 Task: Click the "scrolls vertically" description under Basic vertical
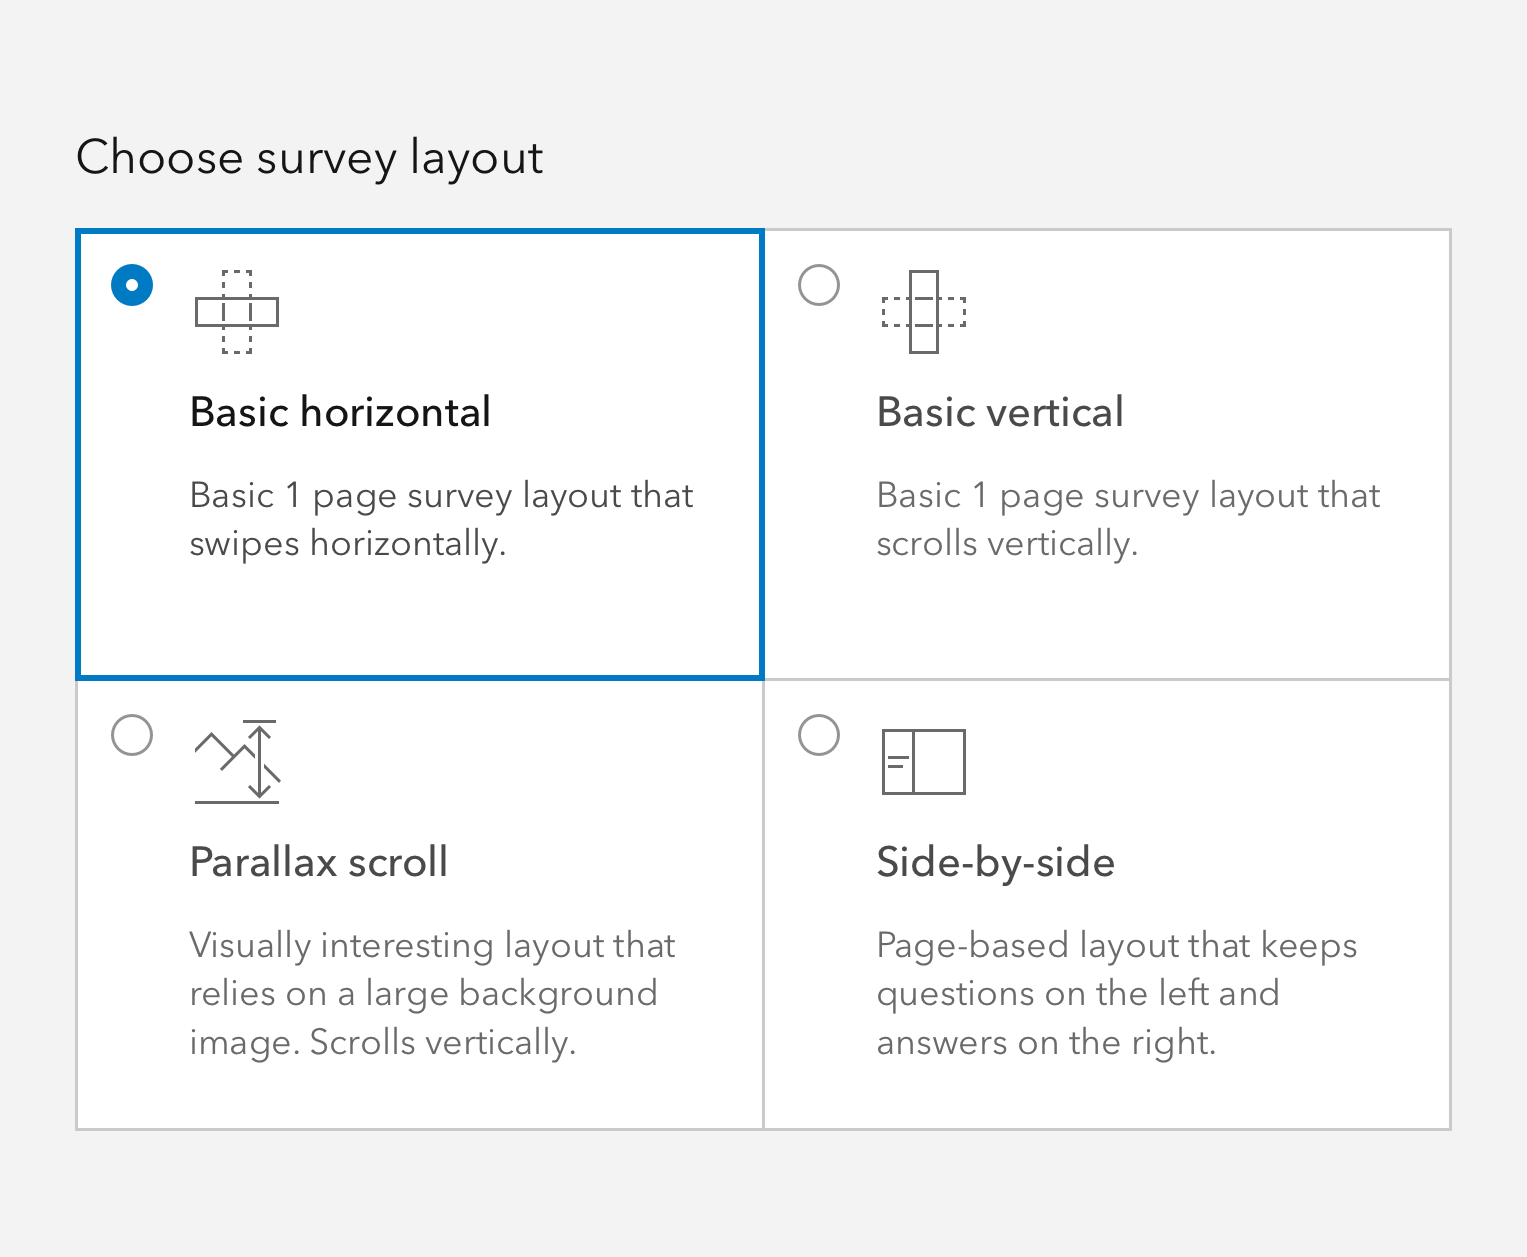click(1007, 544)
